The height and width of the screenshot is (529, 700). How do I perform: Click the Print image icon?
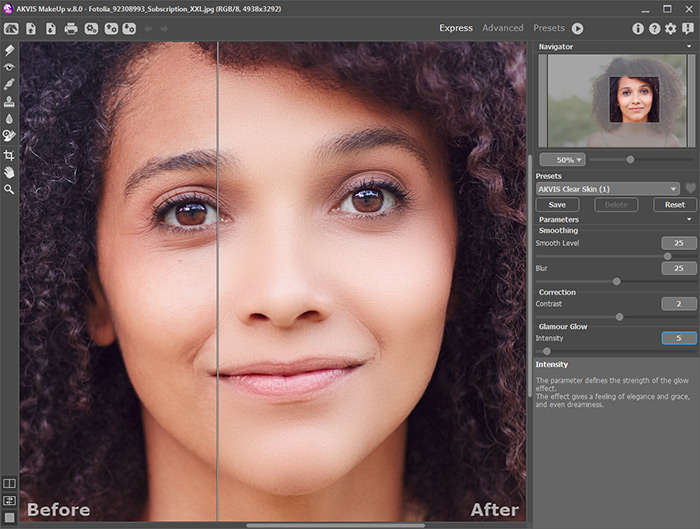click(71, 28)
